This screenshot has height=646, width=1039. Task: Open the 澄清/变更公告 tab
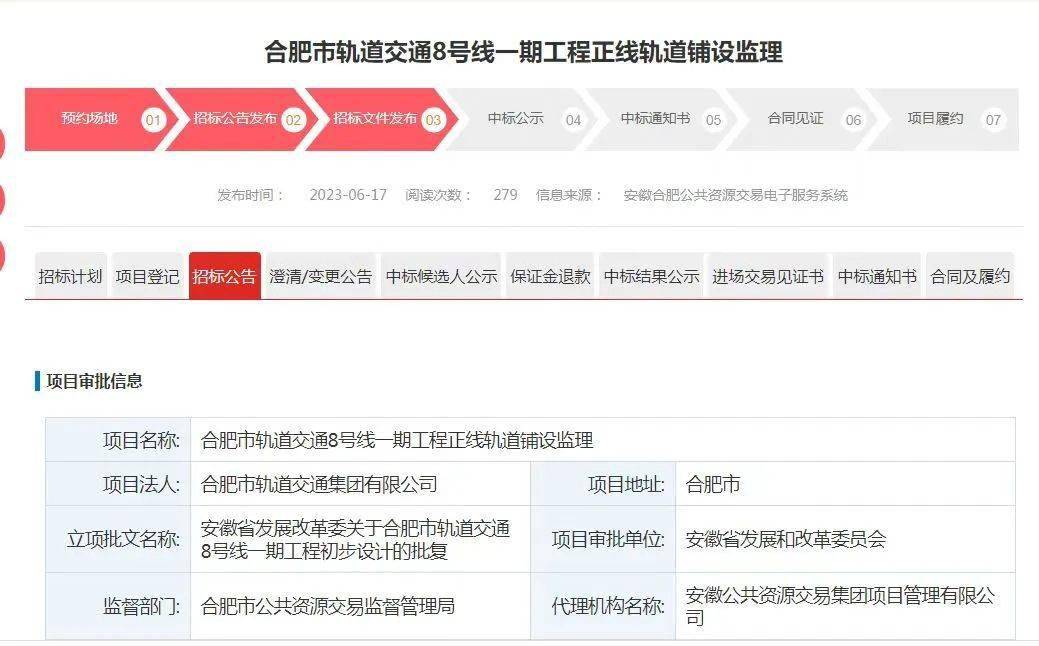click(321, 276)
